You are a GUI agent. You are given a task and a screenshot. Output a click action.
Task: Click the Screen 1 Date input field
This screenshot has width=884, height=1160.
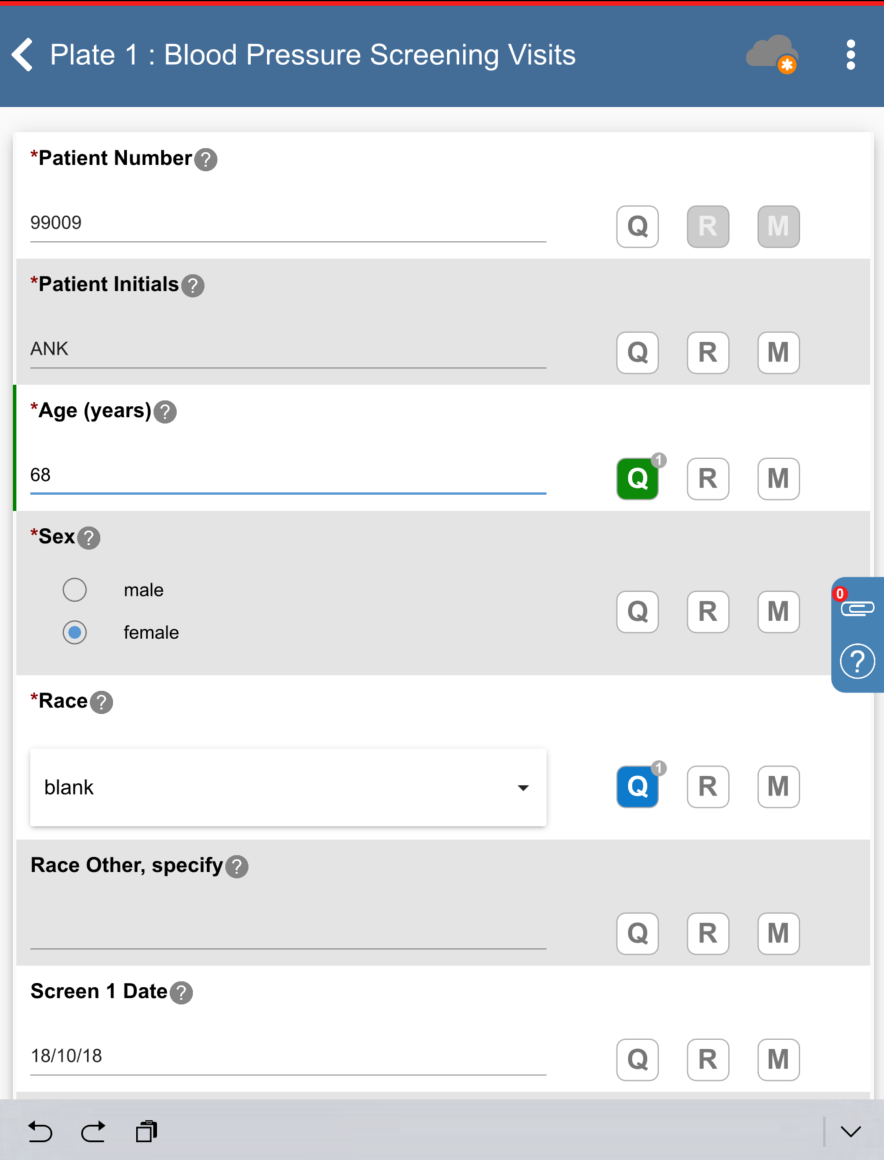click(288, 1056)
